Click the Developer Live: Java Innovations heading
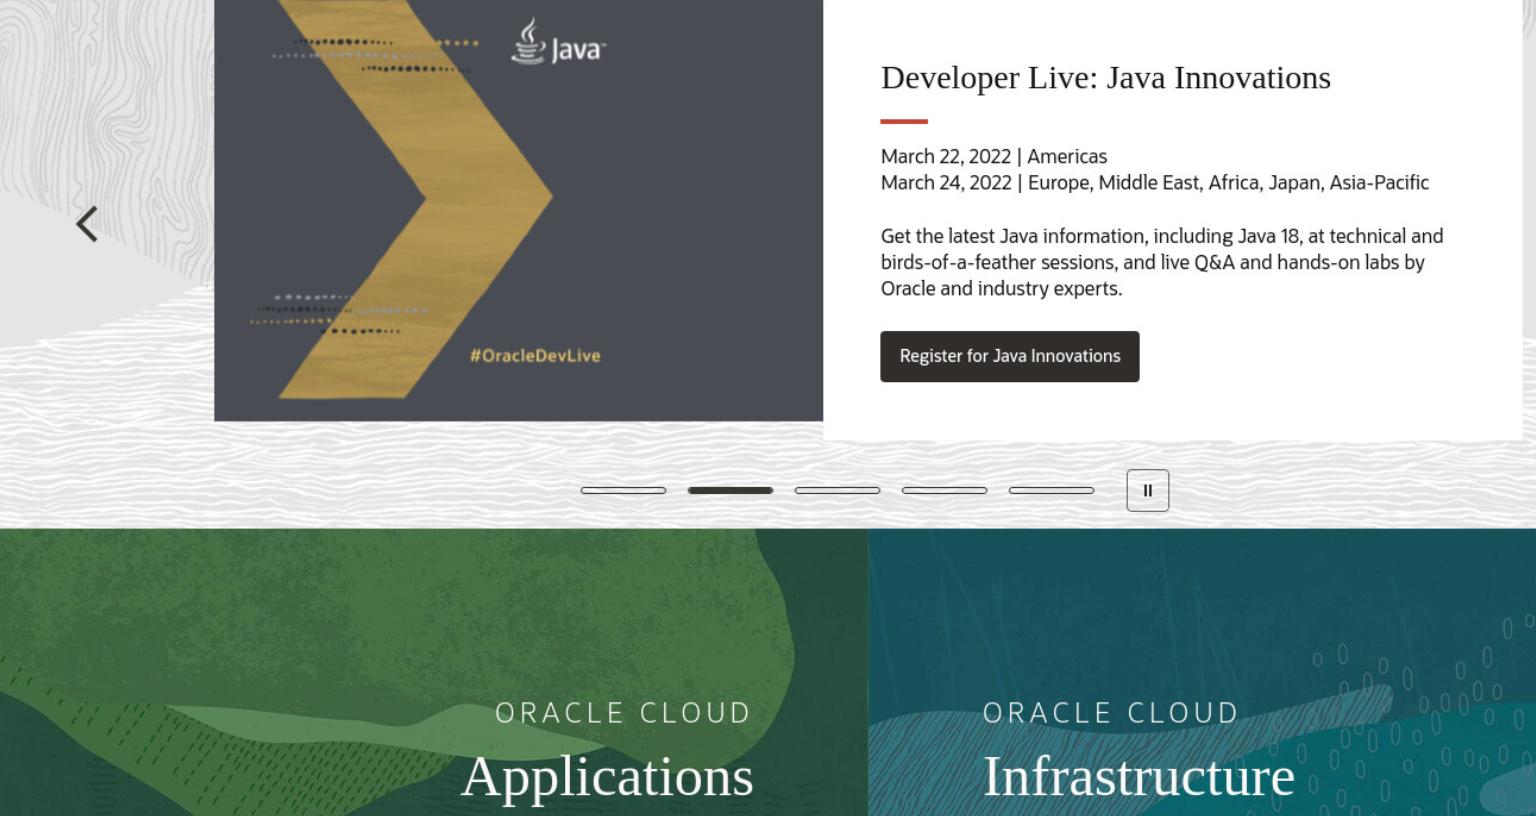The width and height of the screenshot is (1536, 816). coord(1106,78)
